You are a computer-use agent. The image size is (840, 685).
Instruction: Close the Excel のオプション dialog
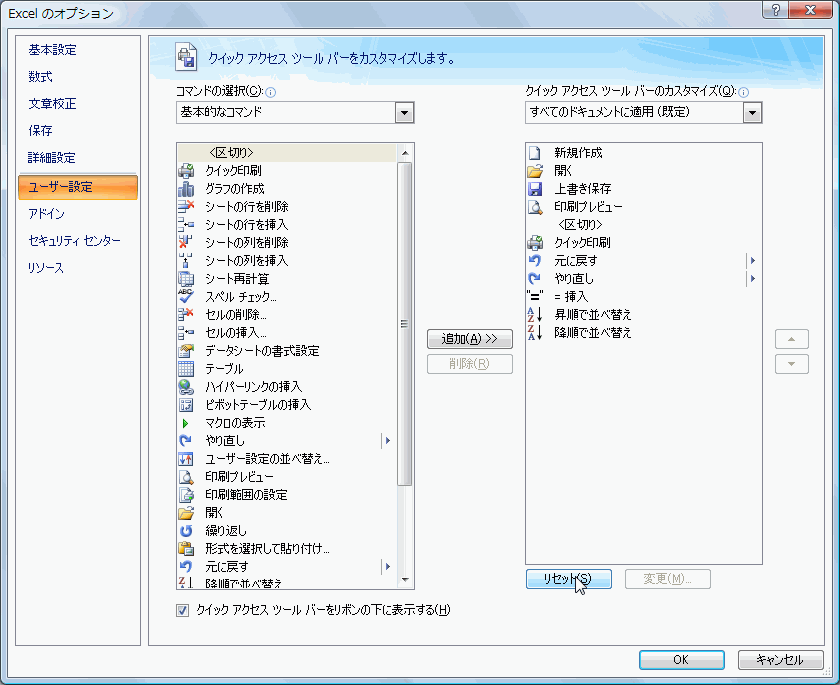click(x=811, y=10)
